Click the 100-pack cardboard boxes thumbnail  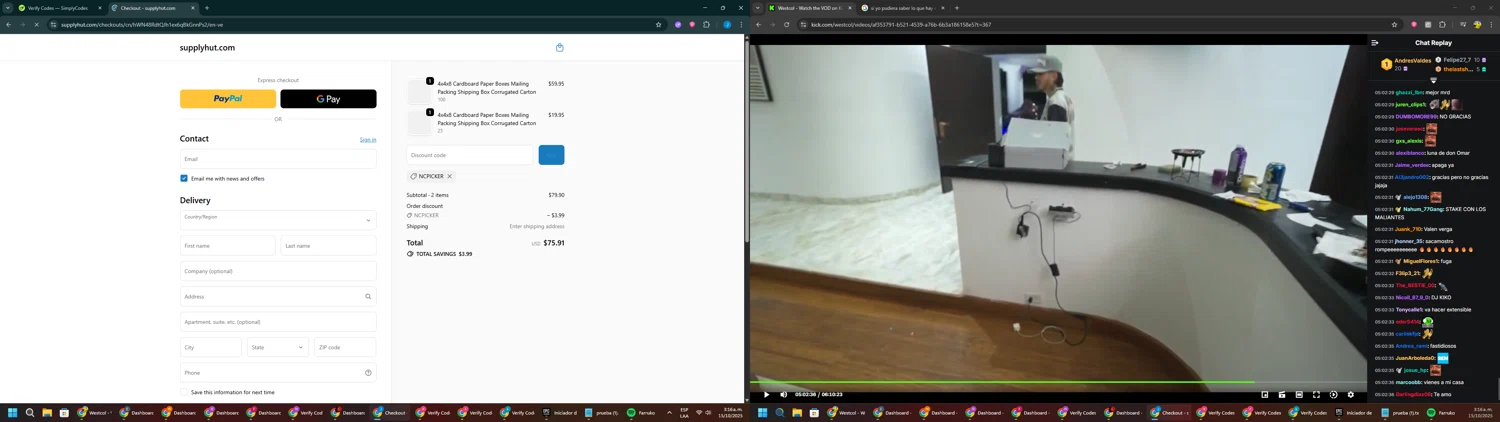(419, 91)
